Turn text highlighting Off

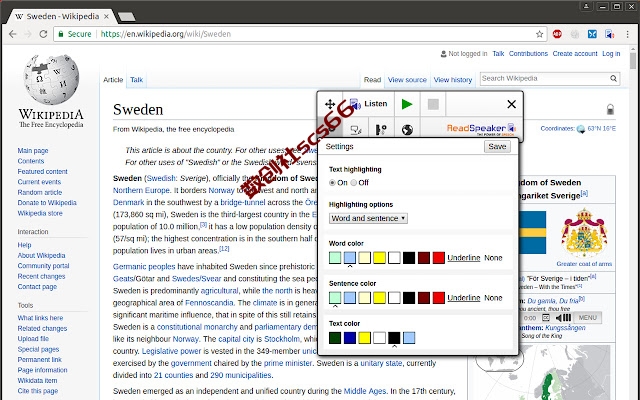(353, 183)
